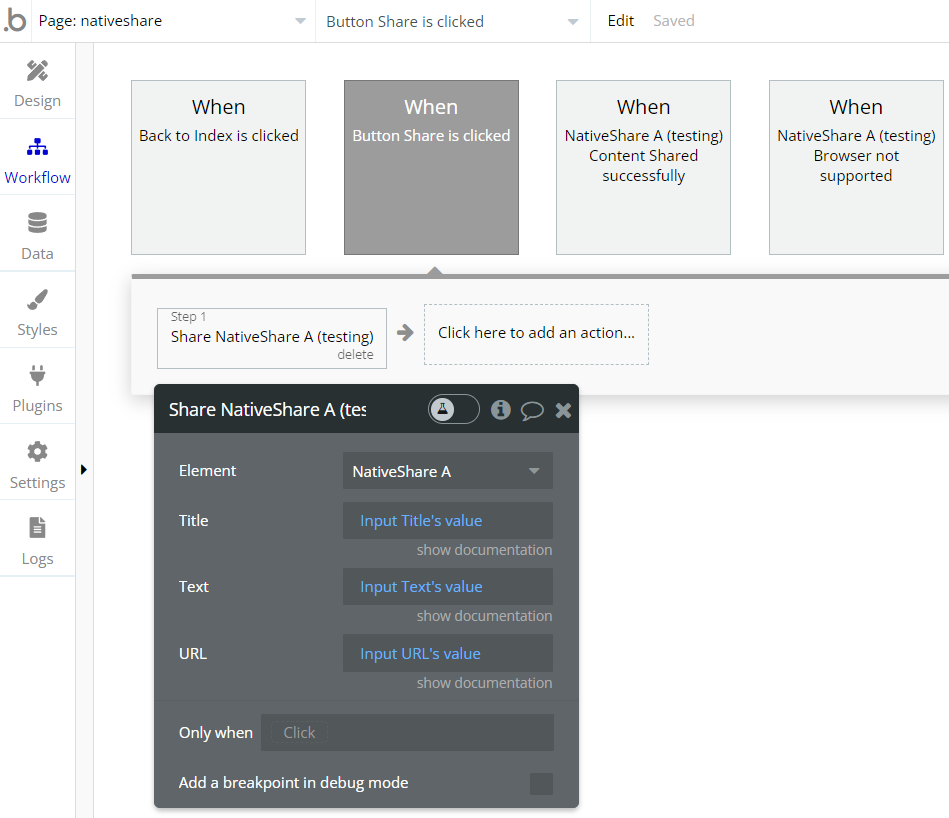Viewport: 949px width, 818px height.
Task: Open the Plugins plug icon
Action: pos(37,377)
